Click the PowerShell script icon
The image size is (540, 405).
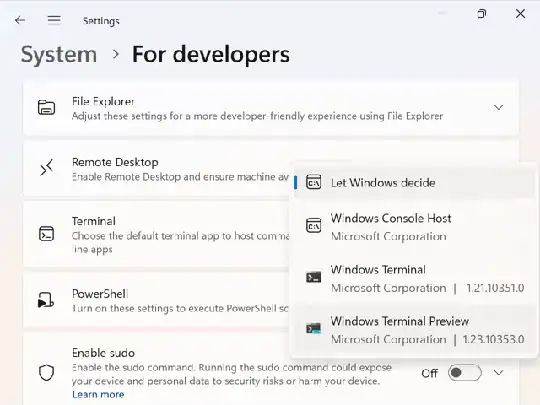click(x=46, y=300)
